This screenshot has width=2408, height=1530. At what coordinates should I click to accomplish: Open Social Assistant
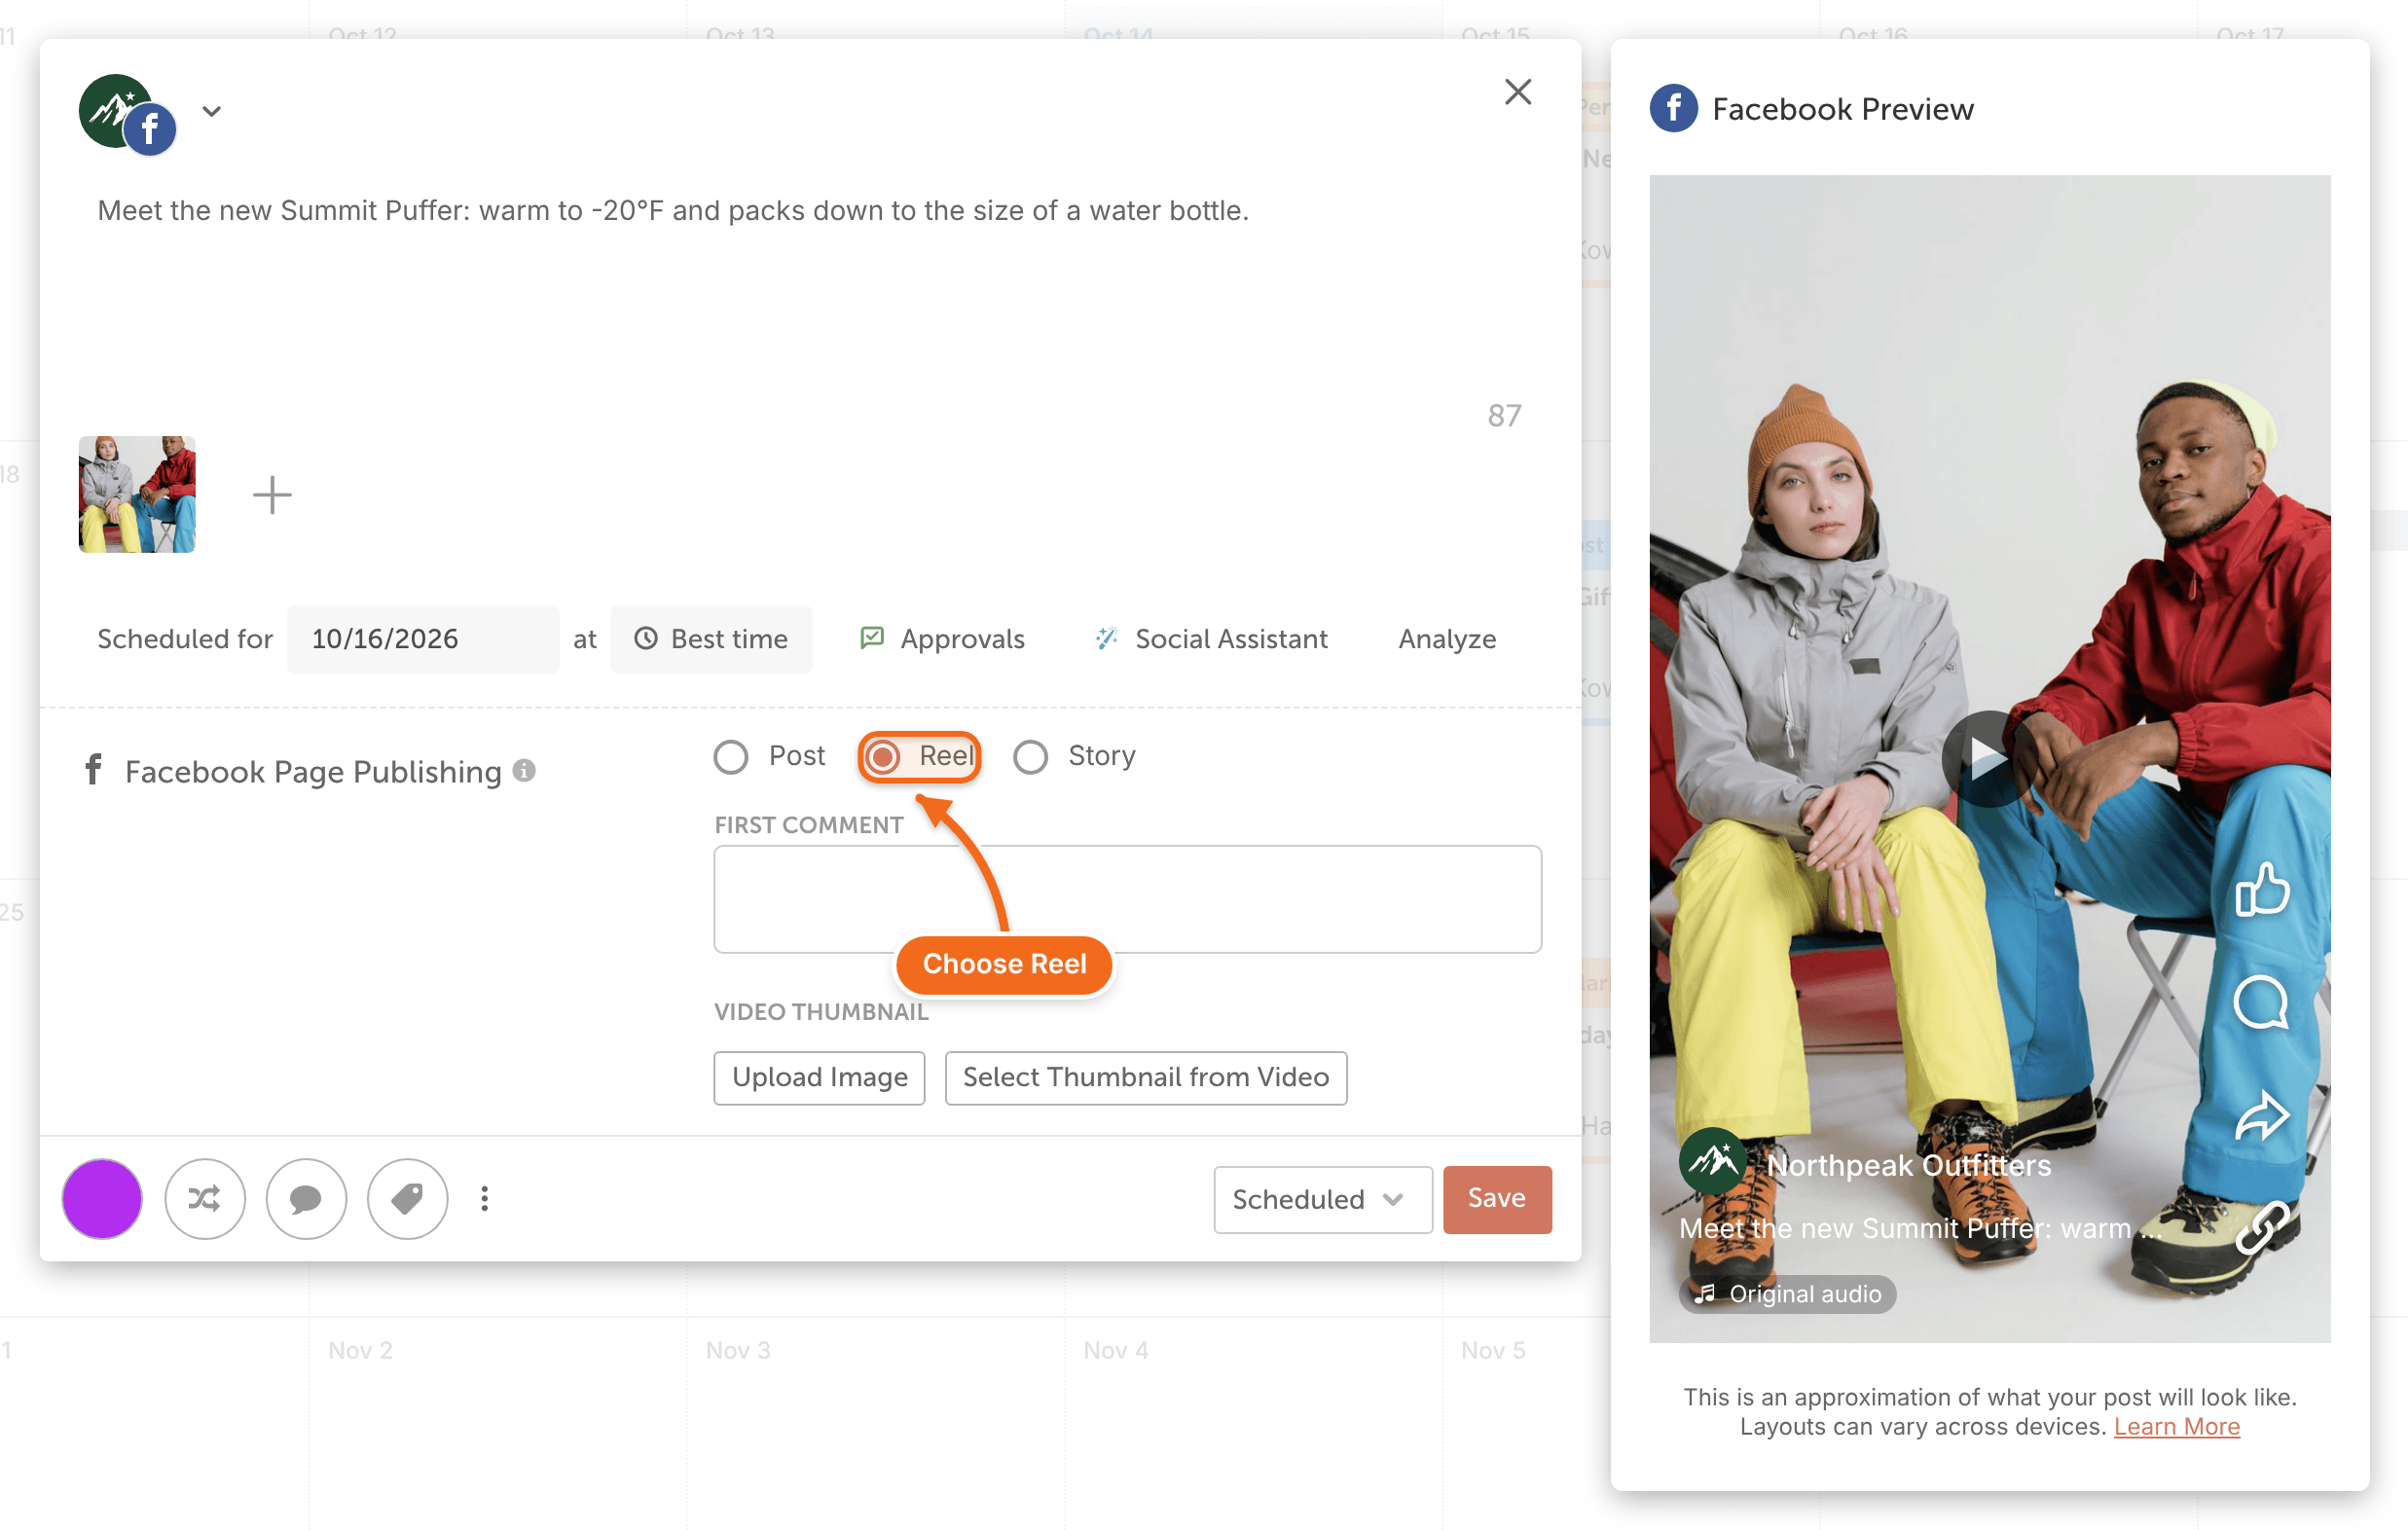pos(1212,638)
